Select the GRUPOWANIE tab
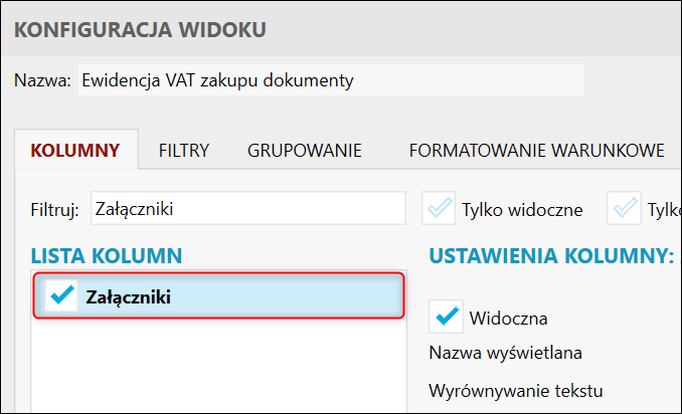Screen dimensions: 682x414 pos(304,151)
